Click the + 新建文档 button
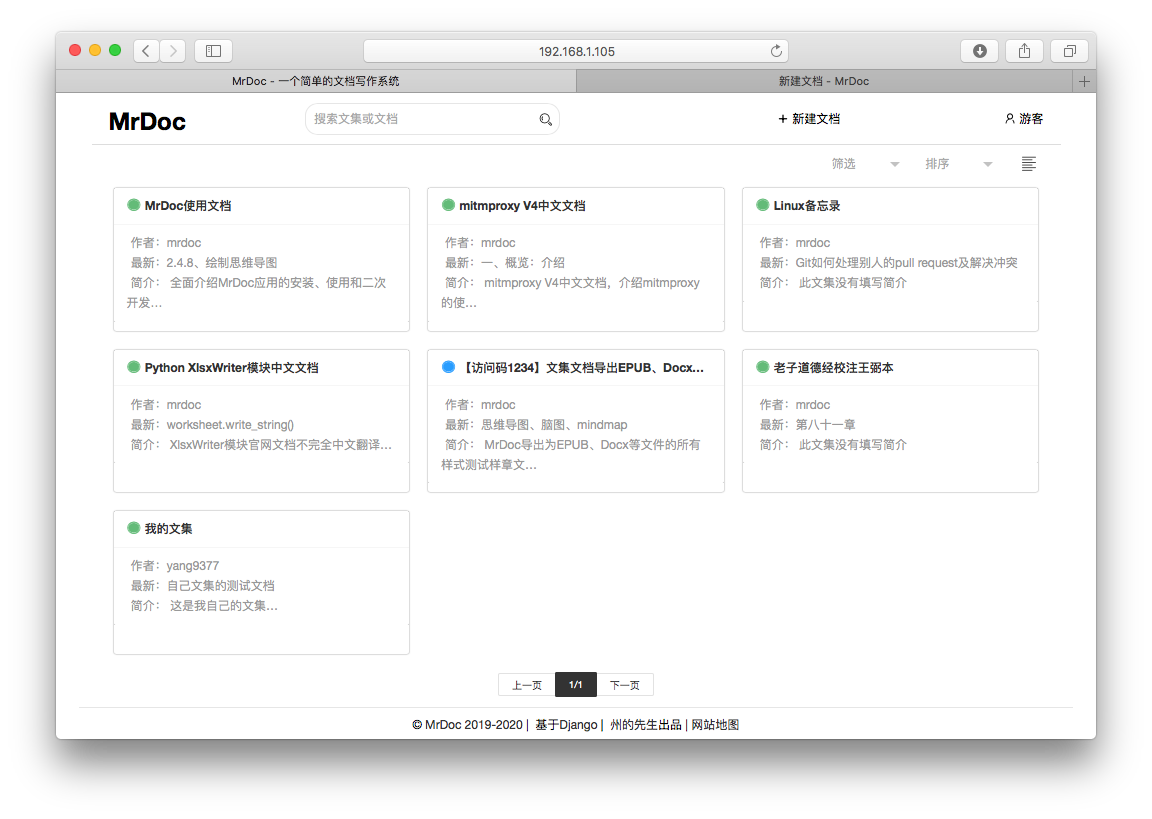This screenshot has height=819, width=1152. tap(809, 119)
